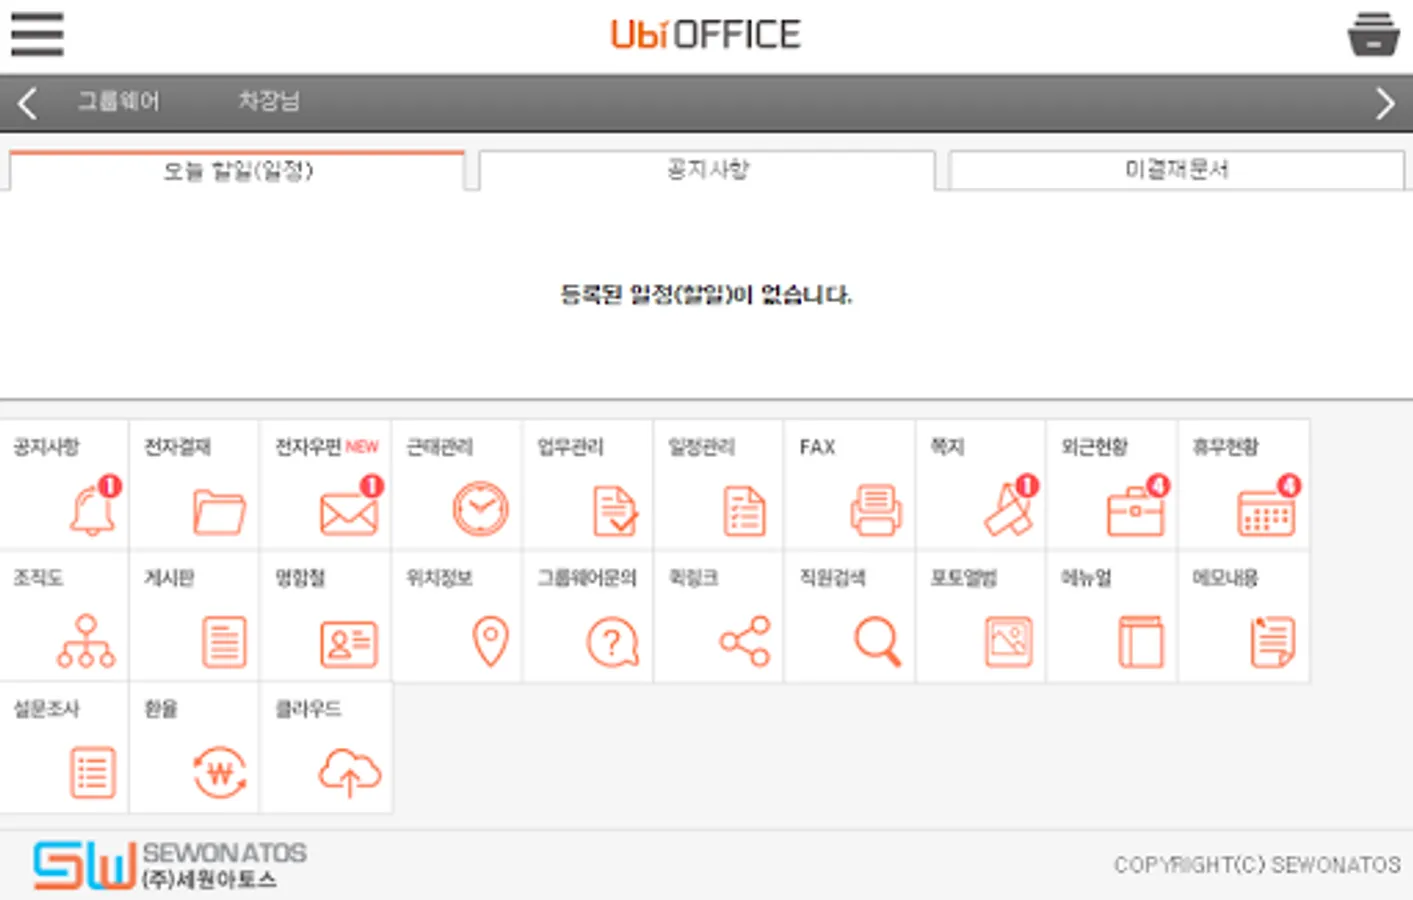Open the 퀵링크 share tile
The height and width of the screenshot is (900, 1413).
click(x=718, y=616)
